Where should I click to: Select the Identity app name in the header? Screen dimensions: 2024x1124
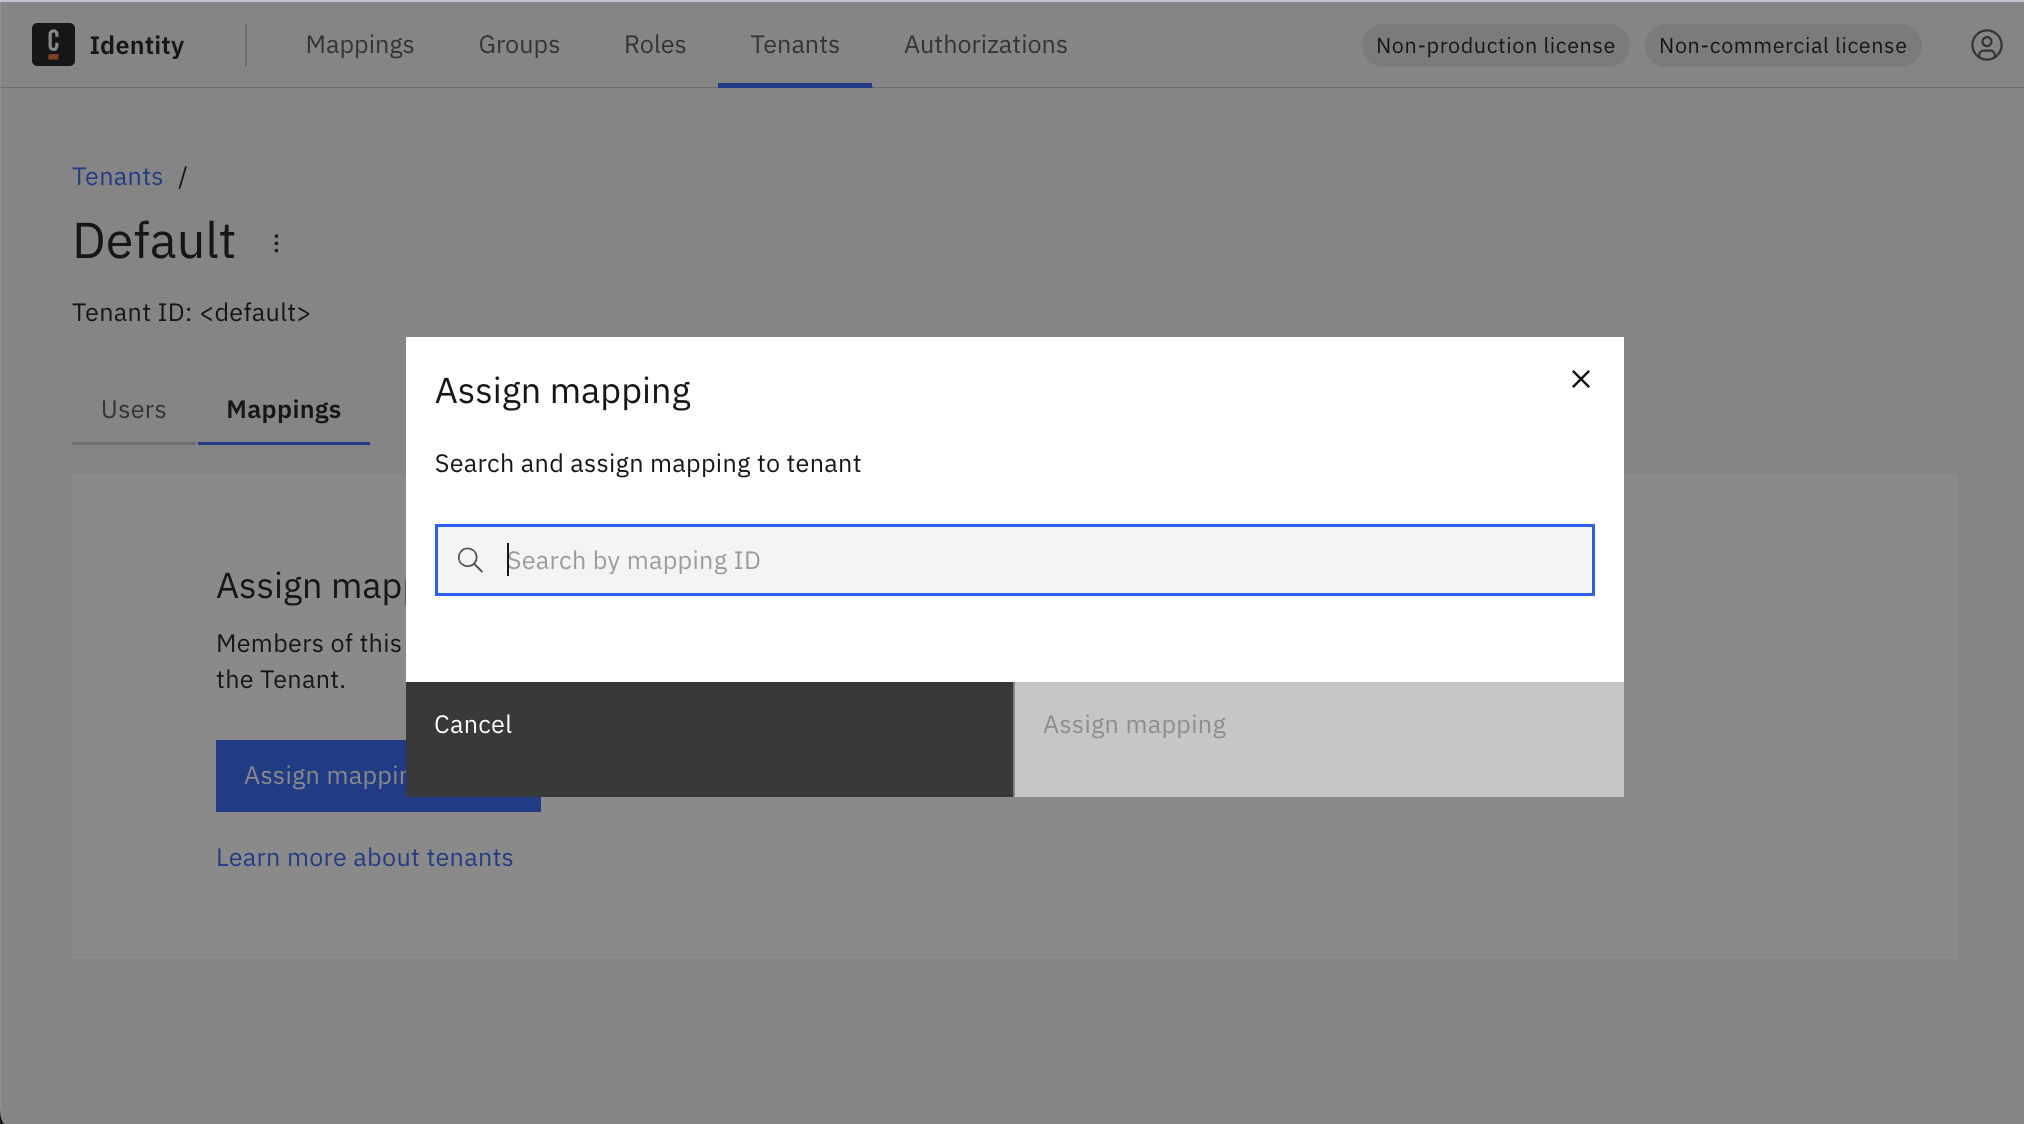tap(136, 44)
